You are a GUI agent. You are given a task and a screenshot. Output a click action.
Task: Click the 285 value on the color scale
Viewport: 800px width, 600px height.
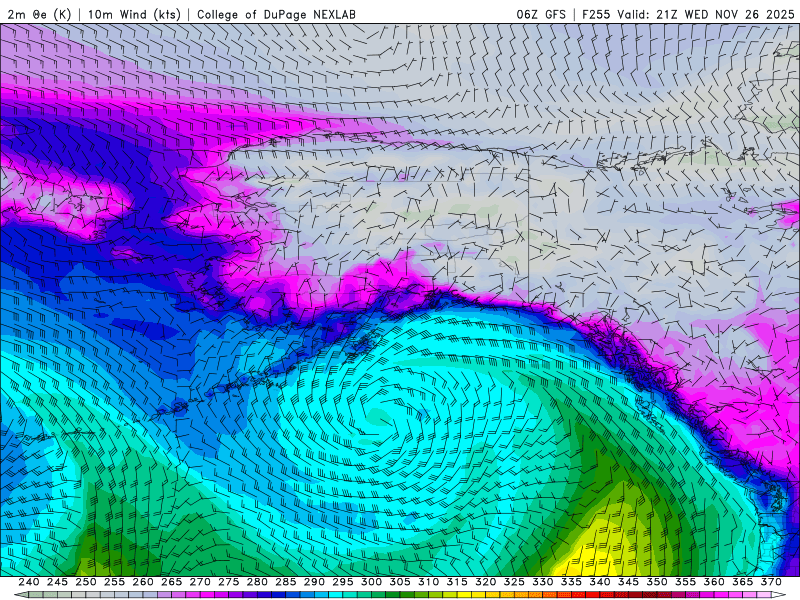click(x=286, y=582)
